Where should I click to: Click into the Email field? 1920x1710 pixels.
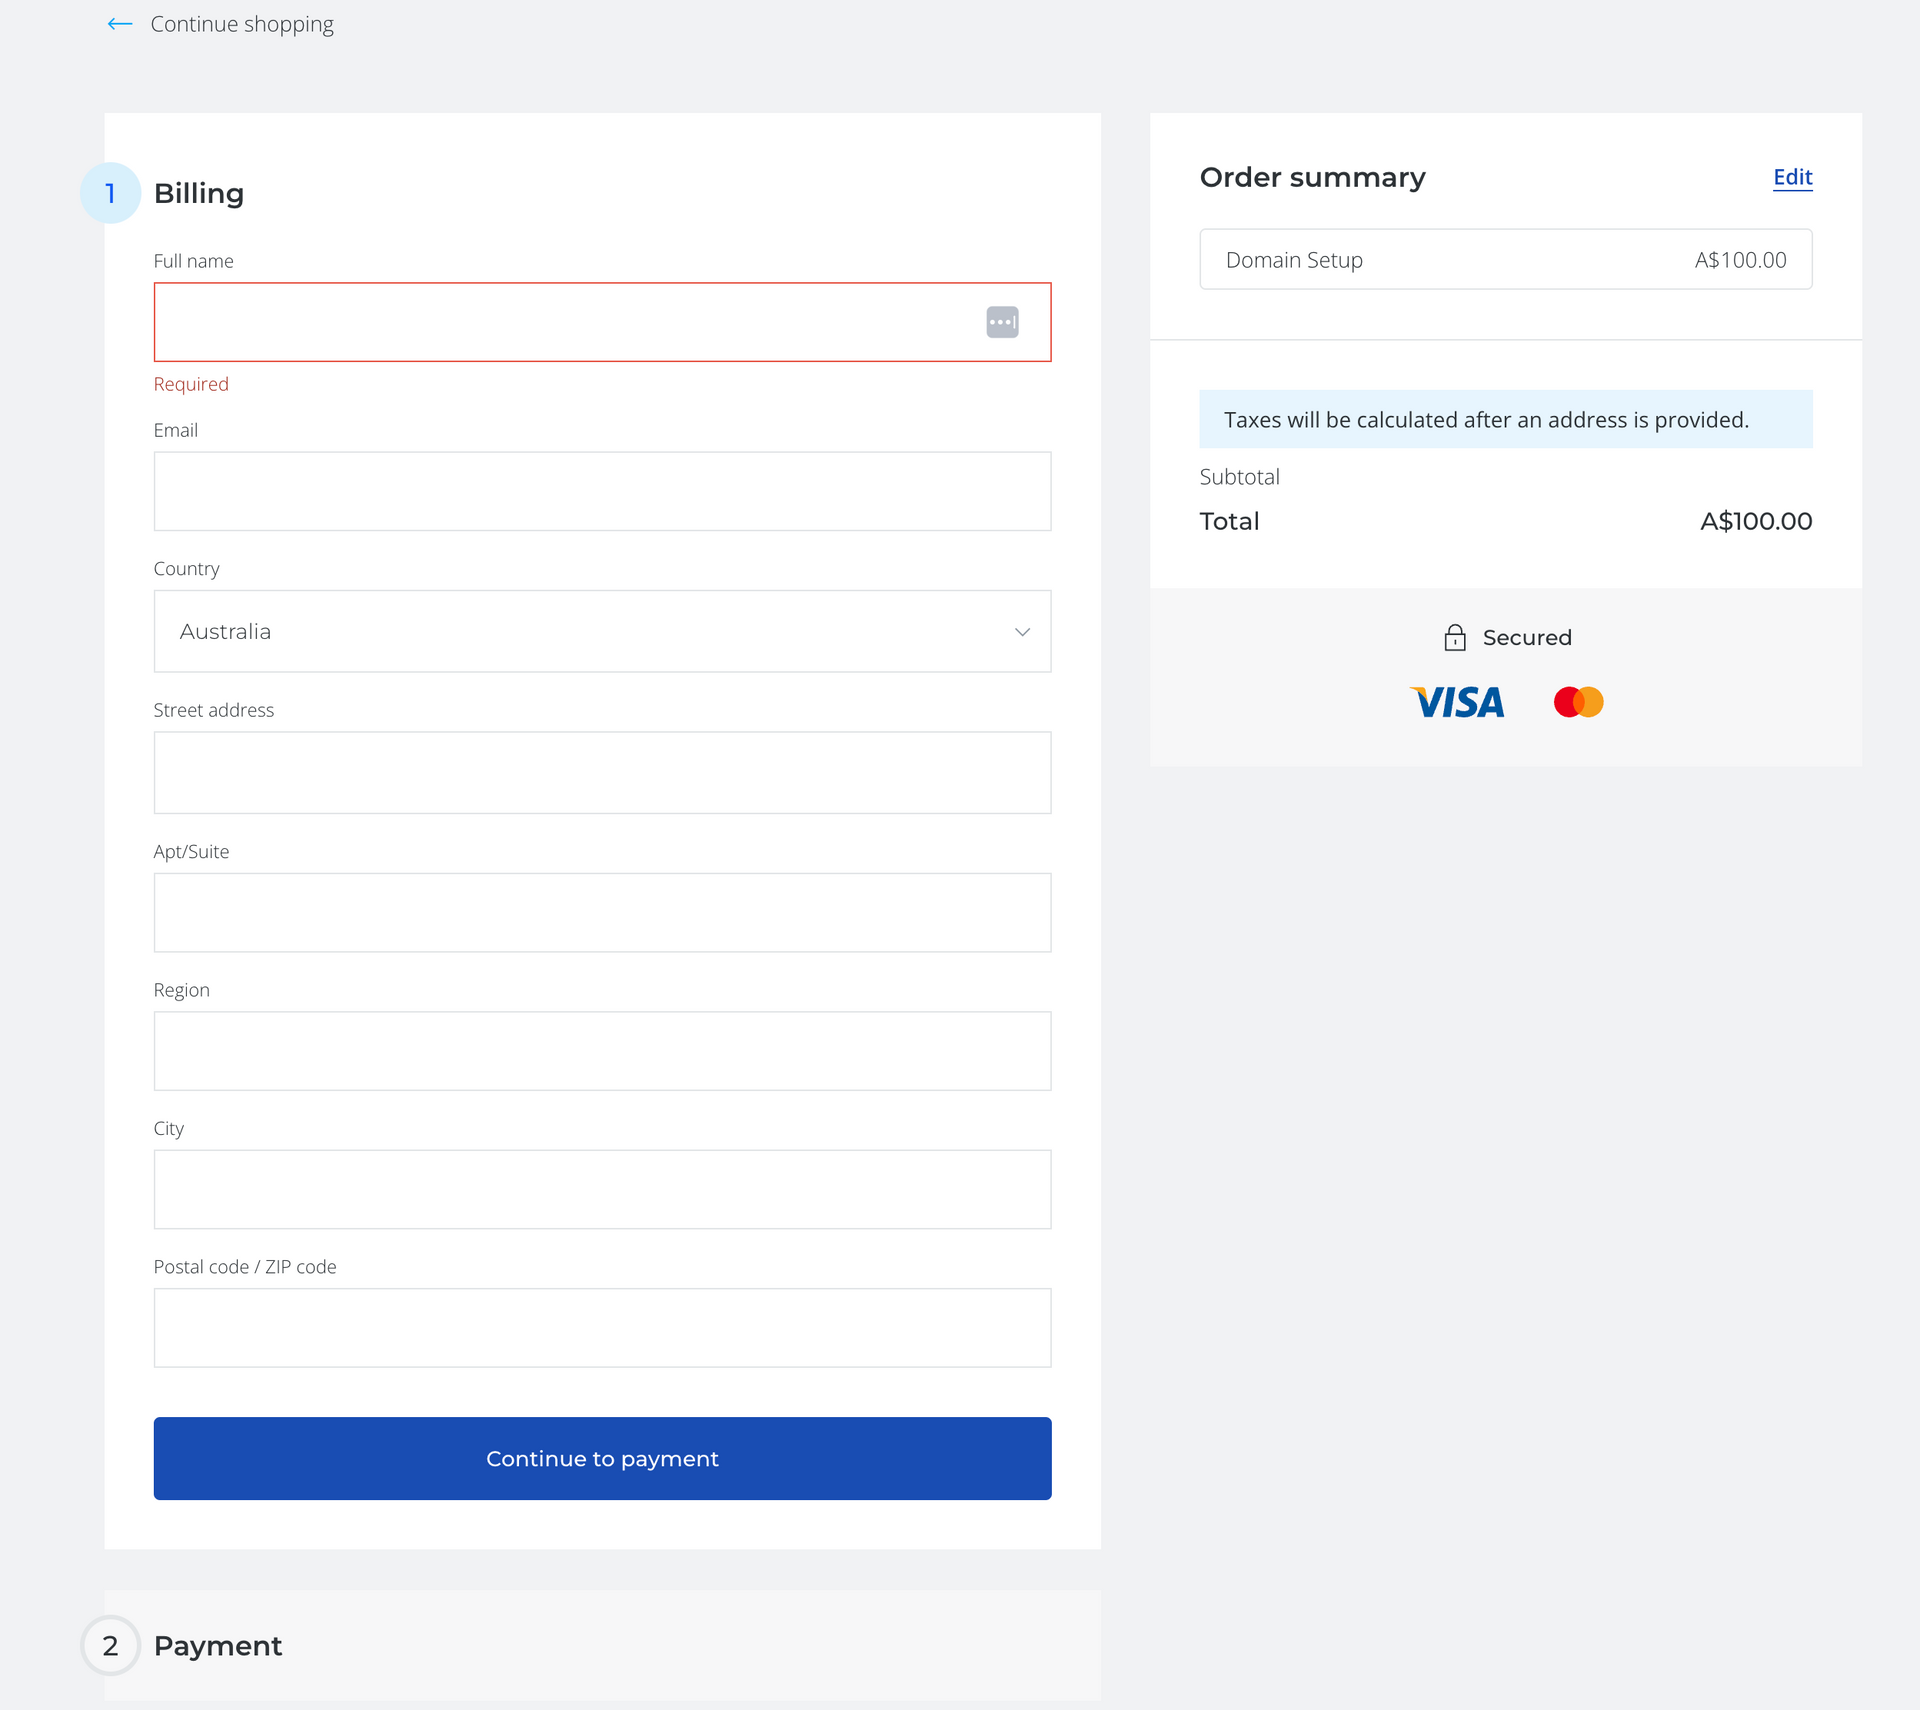[602, 491]
